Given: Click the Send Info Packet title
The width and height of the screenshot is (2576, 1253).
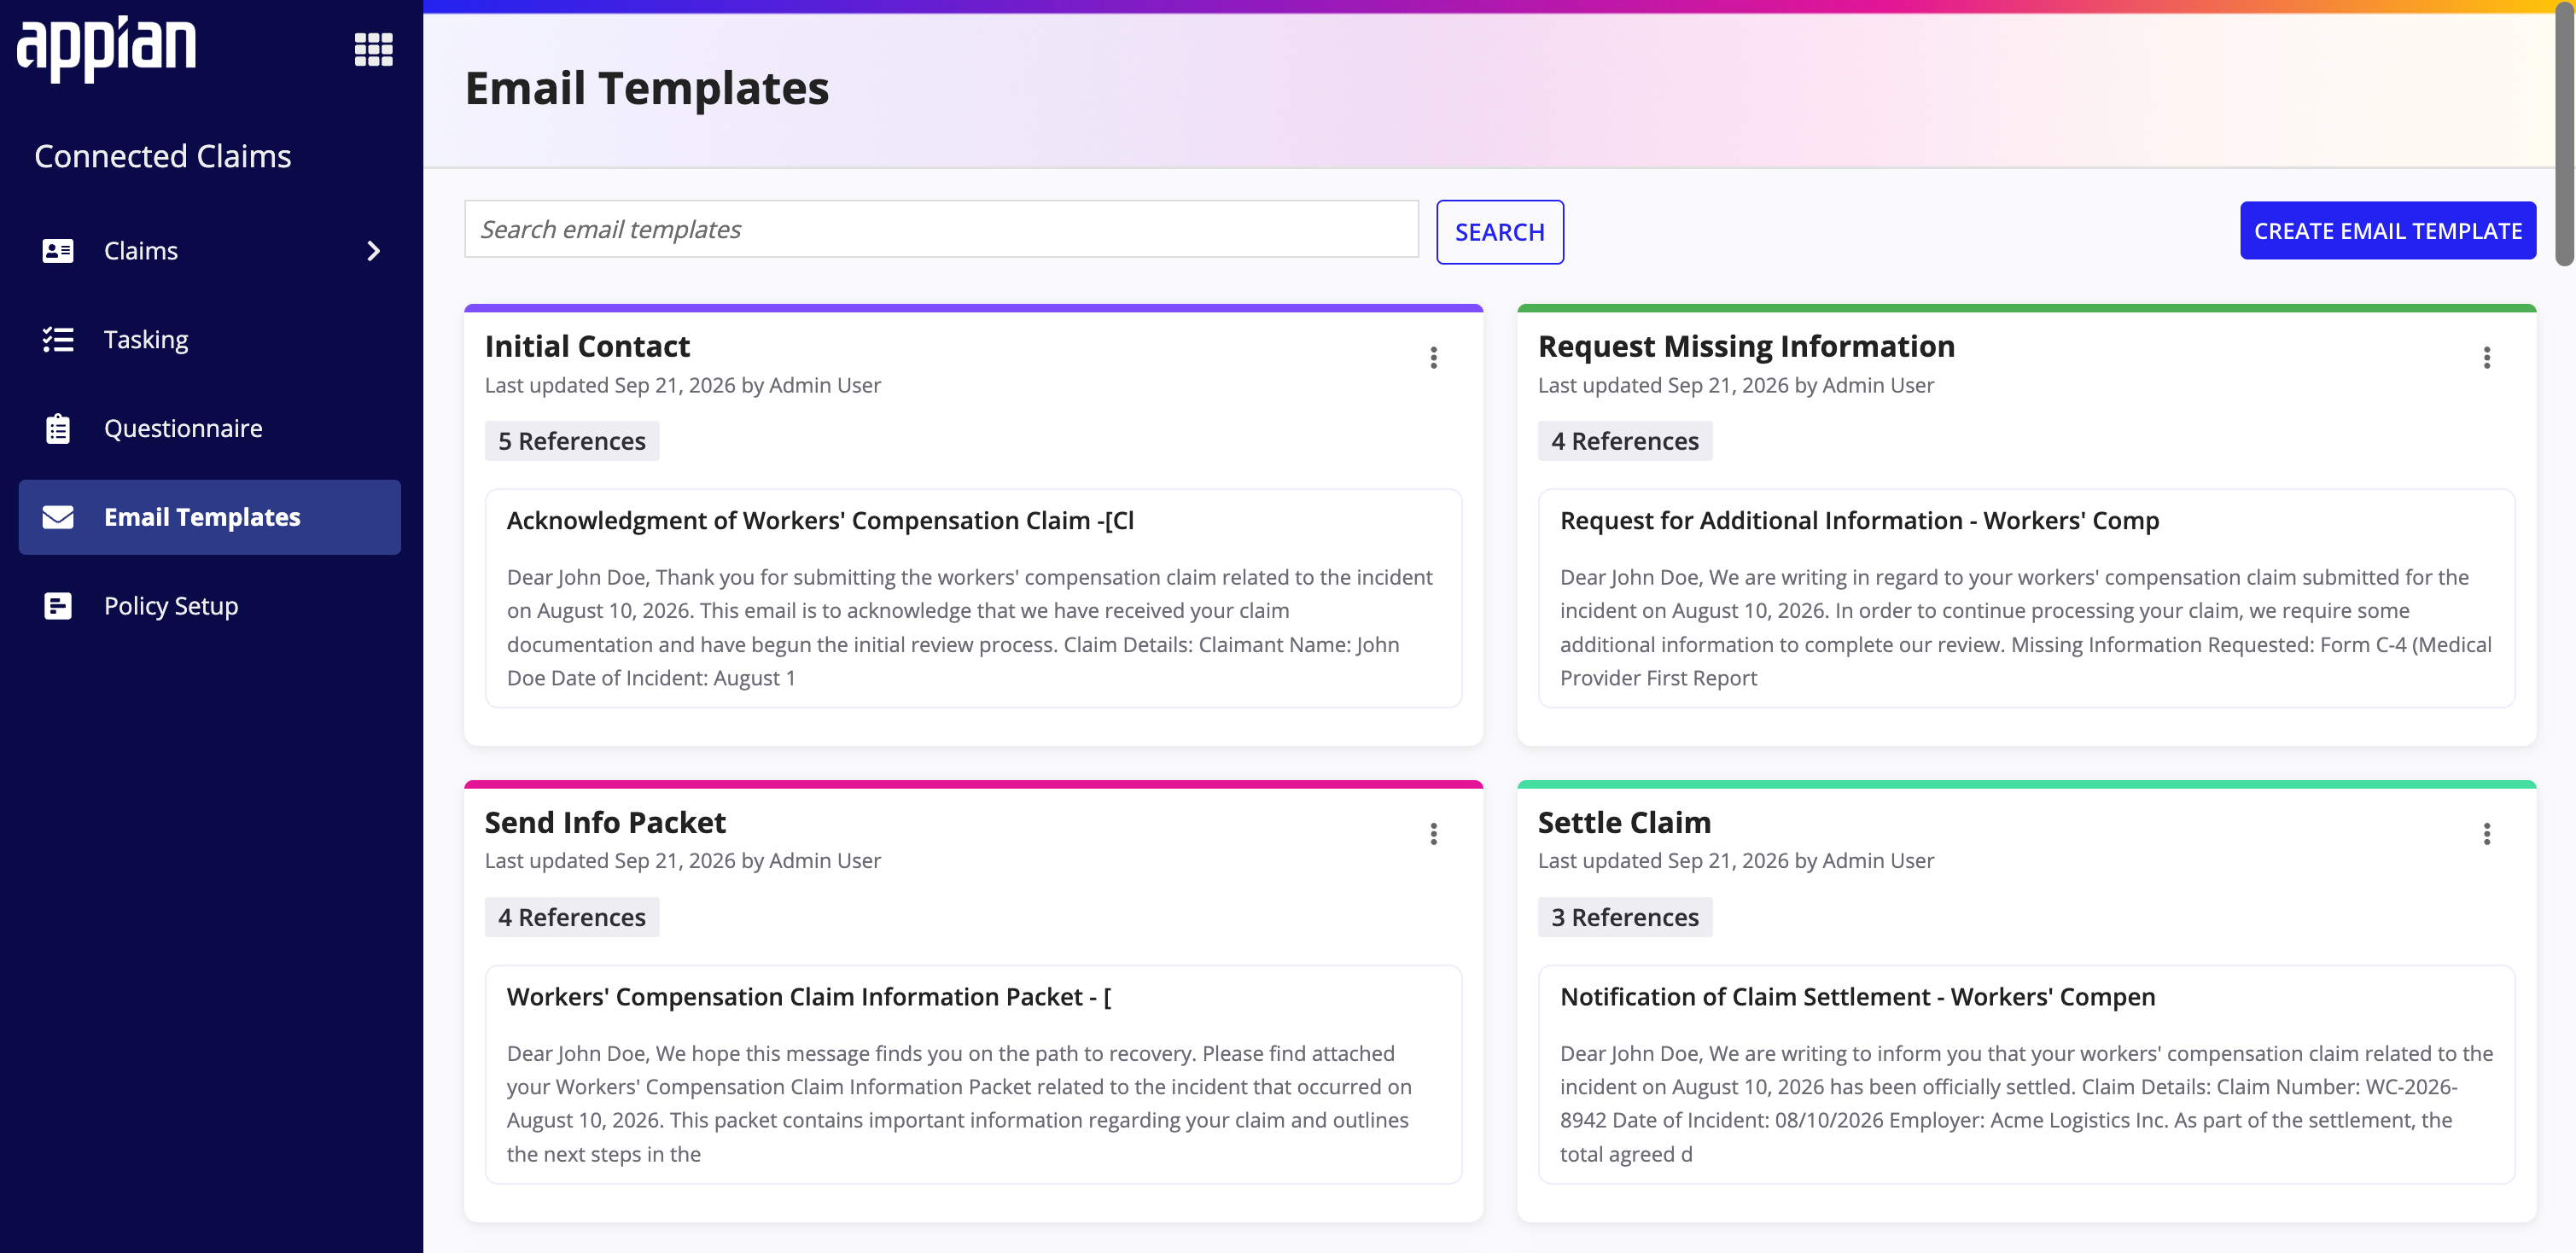Looking at the screenshot, I should tap(605, 822).
